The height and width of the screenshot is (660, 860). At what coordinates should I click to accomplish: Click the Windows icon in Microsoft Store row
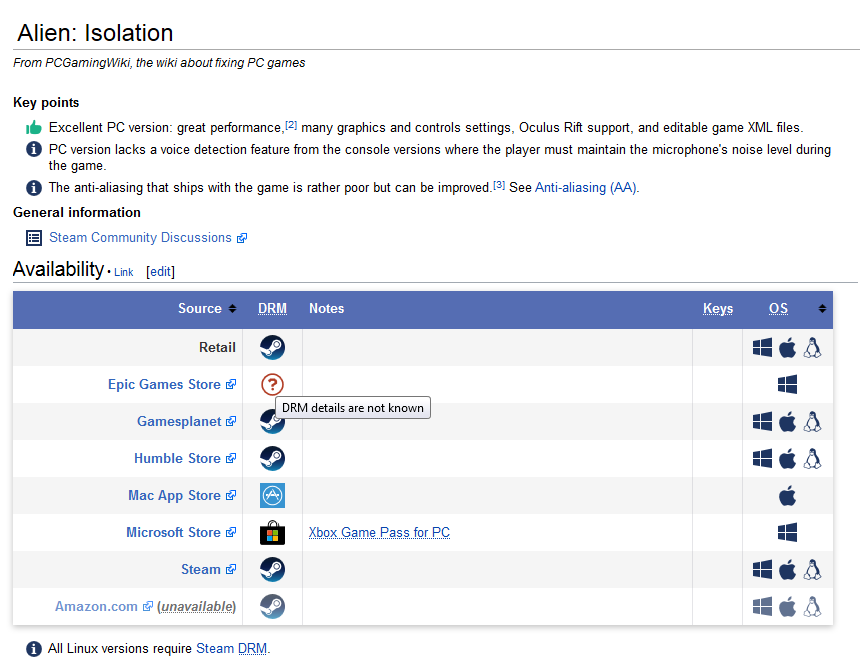click(788, 533)
